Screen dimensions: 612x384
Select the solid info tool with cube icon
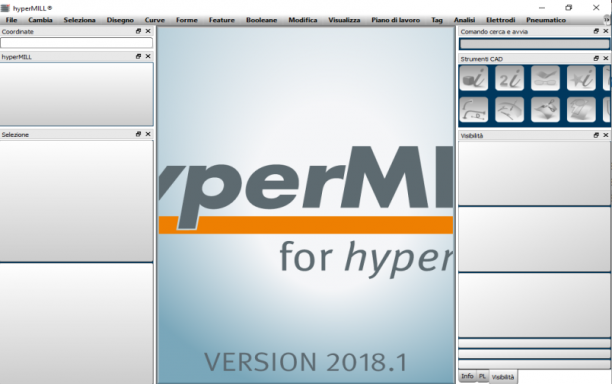[x=473, y=78]
